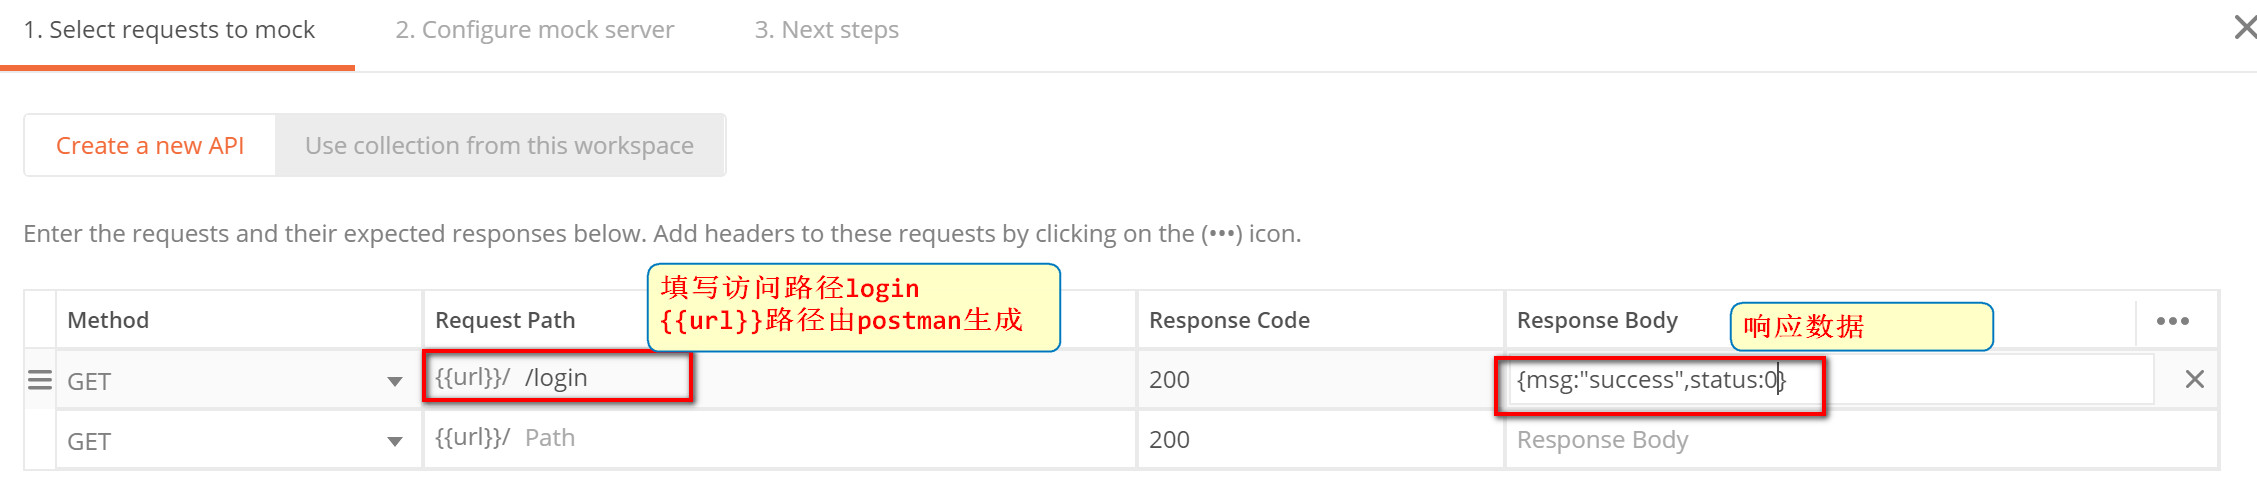Grab the drag handle of first row

[39, 380]
